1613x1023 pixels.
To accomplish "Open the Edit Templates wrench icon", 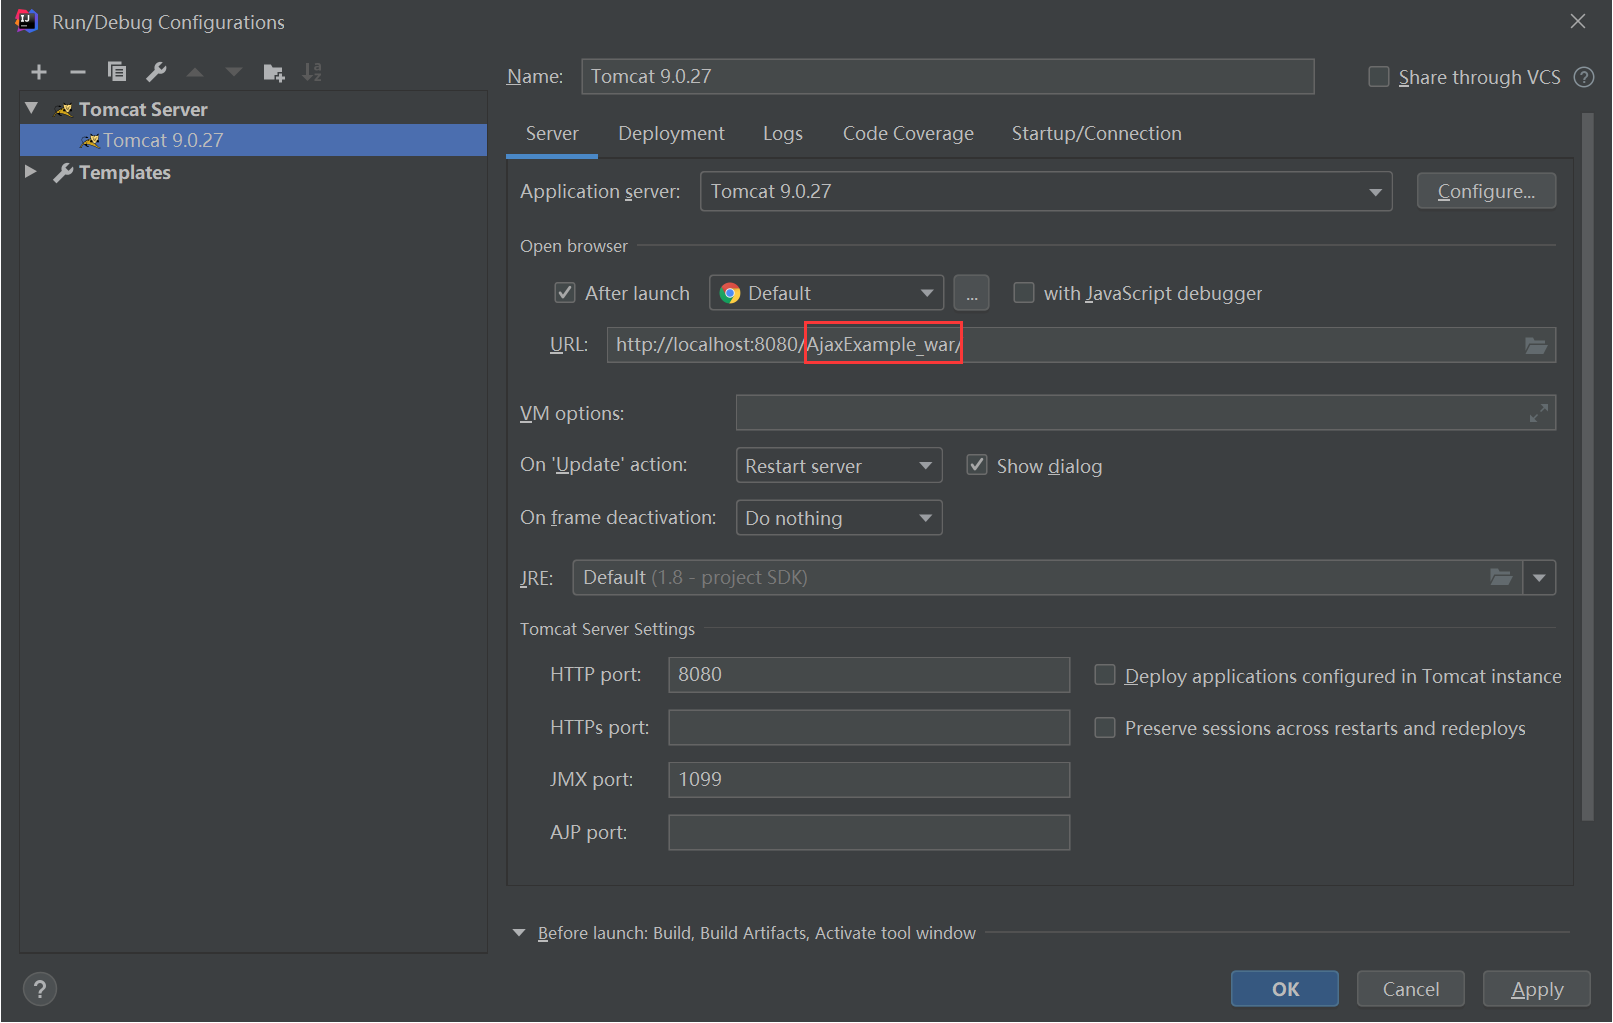I will click(x=156, y=72).
